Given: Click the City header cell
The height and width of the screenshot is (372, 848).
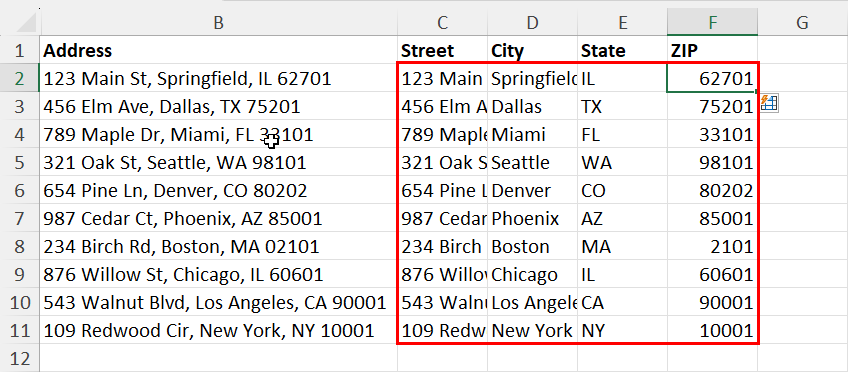Looking at the screenshot, I should pyautogui.click(x=533, y=50).
